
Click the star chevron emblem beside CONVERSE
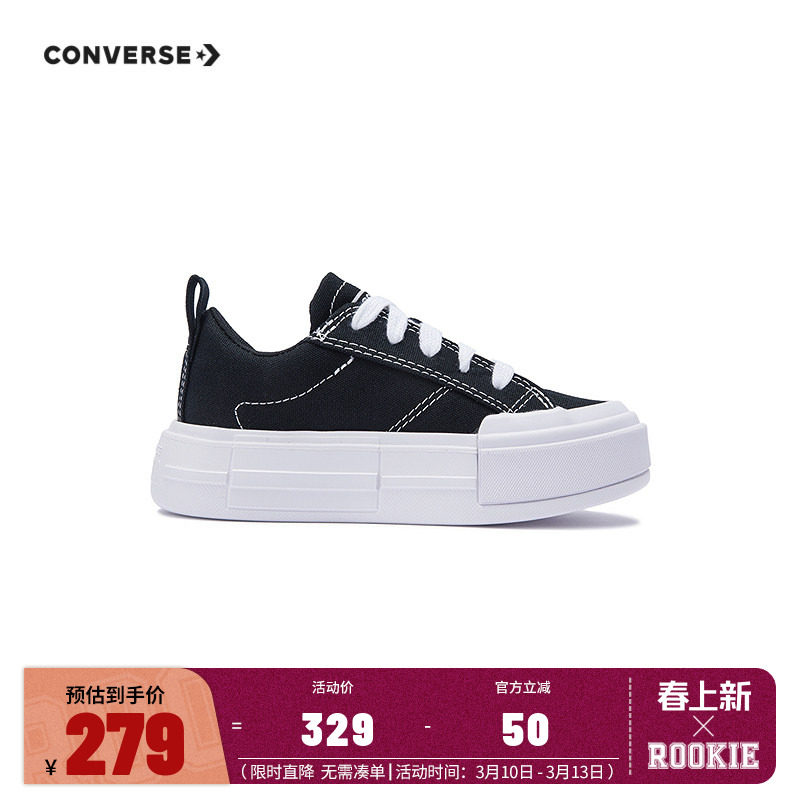coord(208,55)
